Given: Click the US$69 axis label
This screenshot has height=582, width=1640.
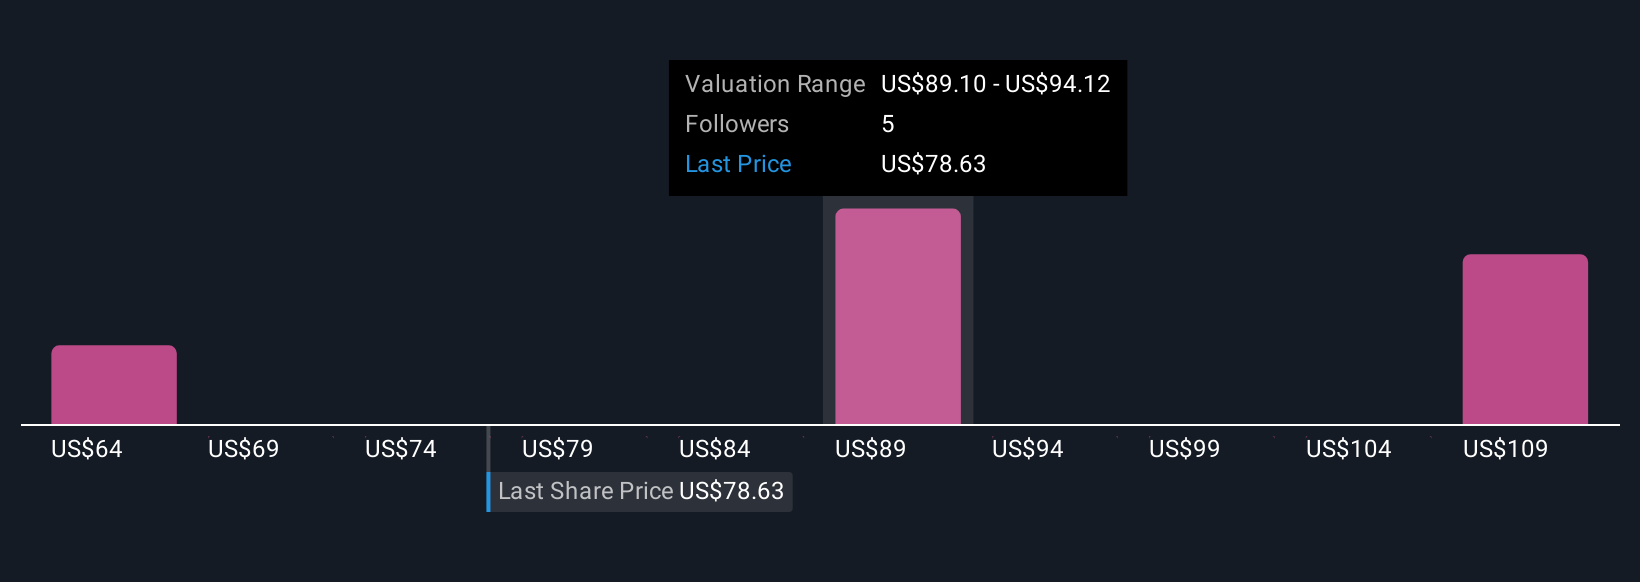Looking at the screenshot, I should pyautogui.click(x=244, y=449).
